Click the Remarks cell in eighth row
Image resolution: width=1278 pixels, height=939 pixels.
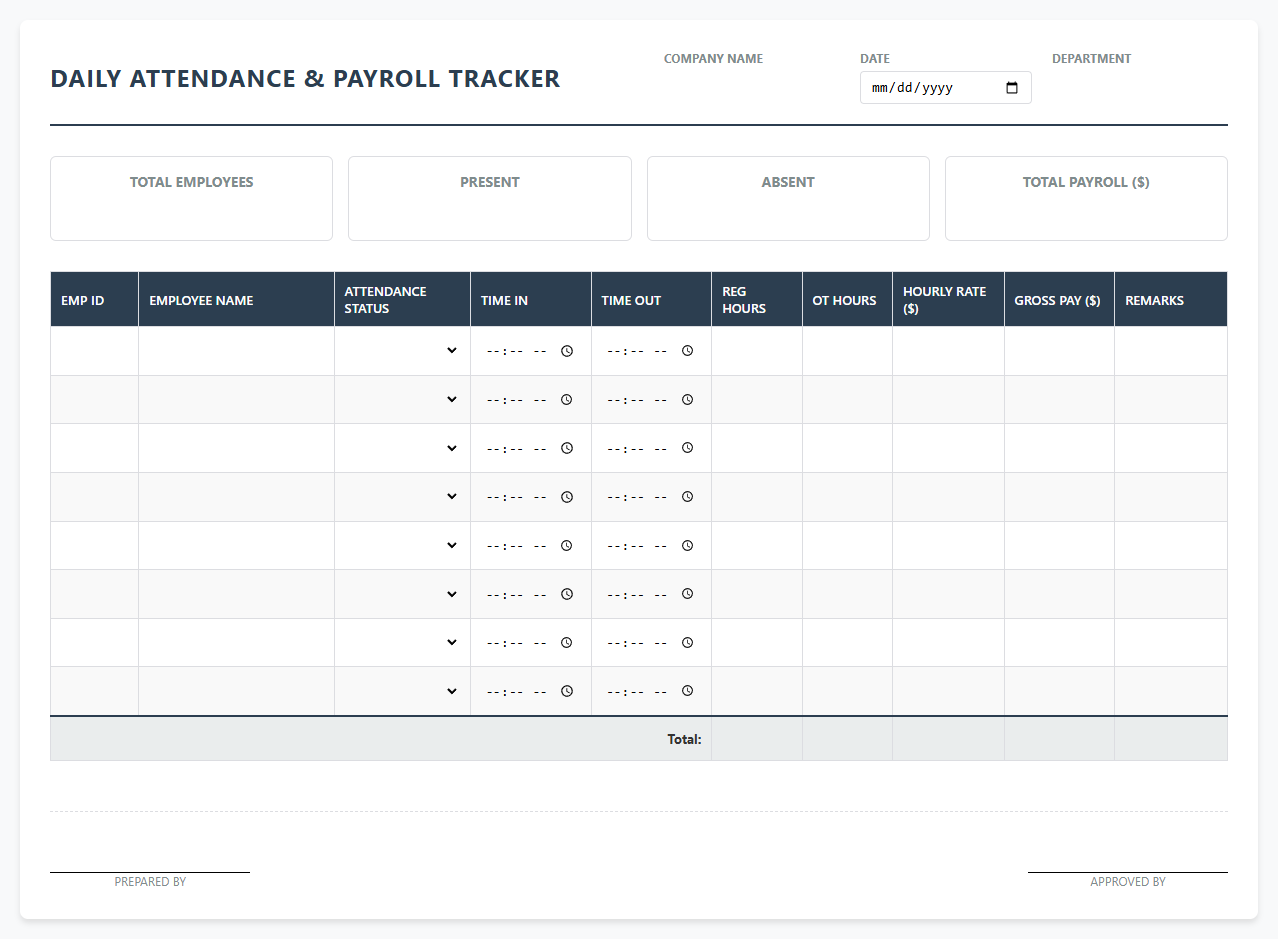pyautogui.click(x=1171, y=691)
